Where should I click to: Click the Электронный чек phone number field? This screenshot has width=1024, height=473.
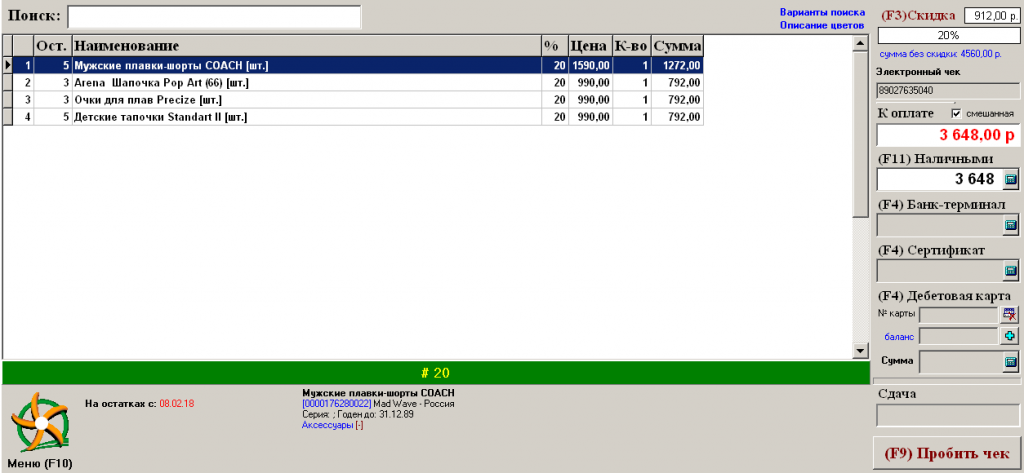948,91
